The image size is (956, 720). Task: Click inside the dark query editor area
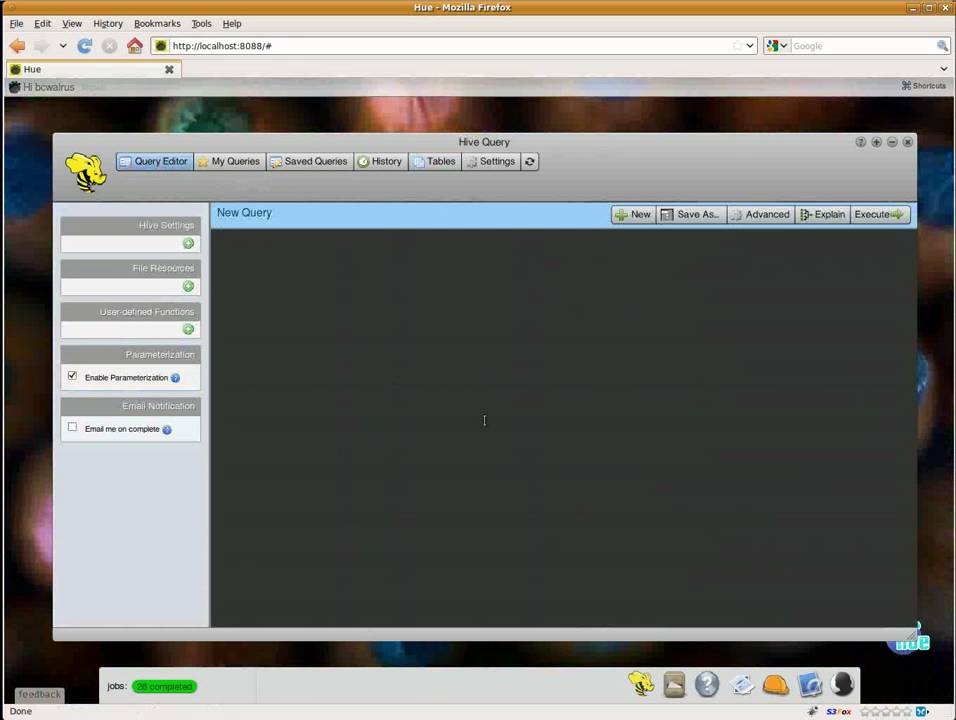pos(563,428)
